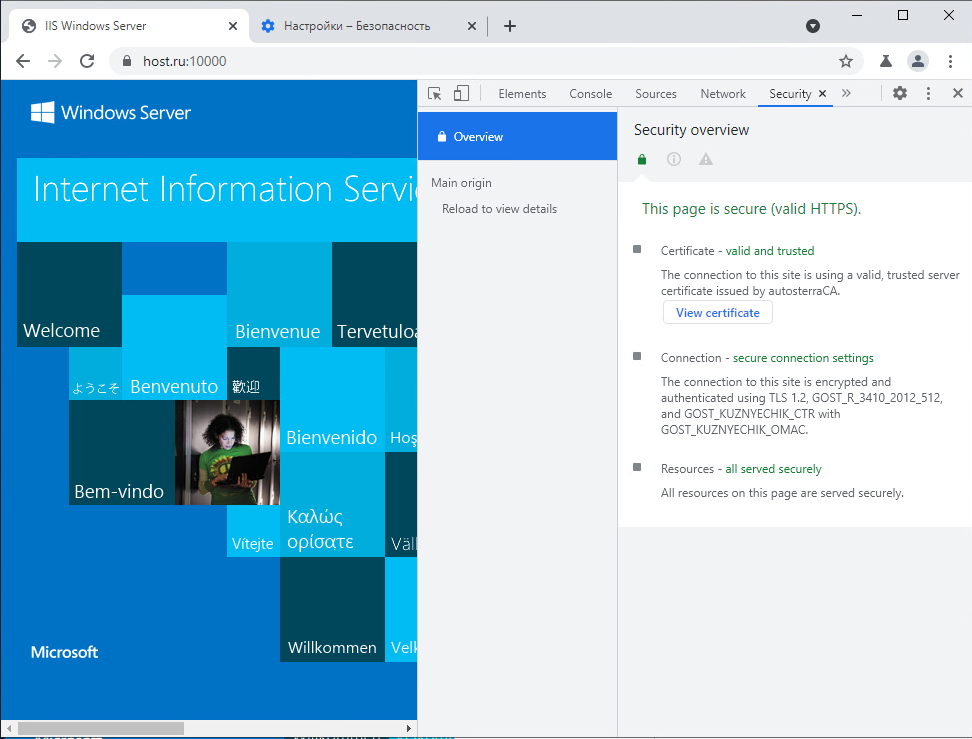
Task: Click the info circle security indicator
Action: (x=674, y=159)
